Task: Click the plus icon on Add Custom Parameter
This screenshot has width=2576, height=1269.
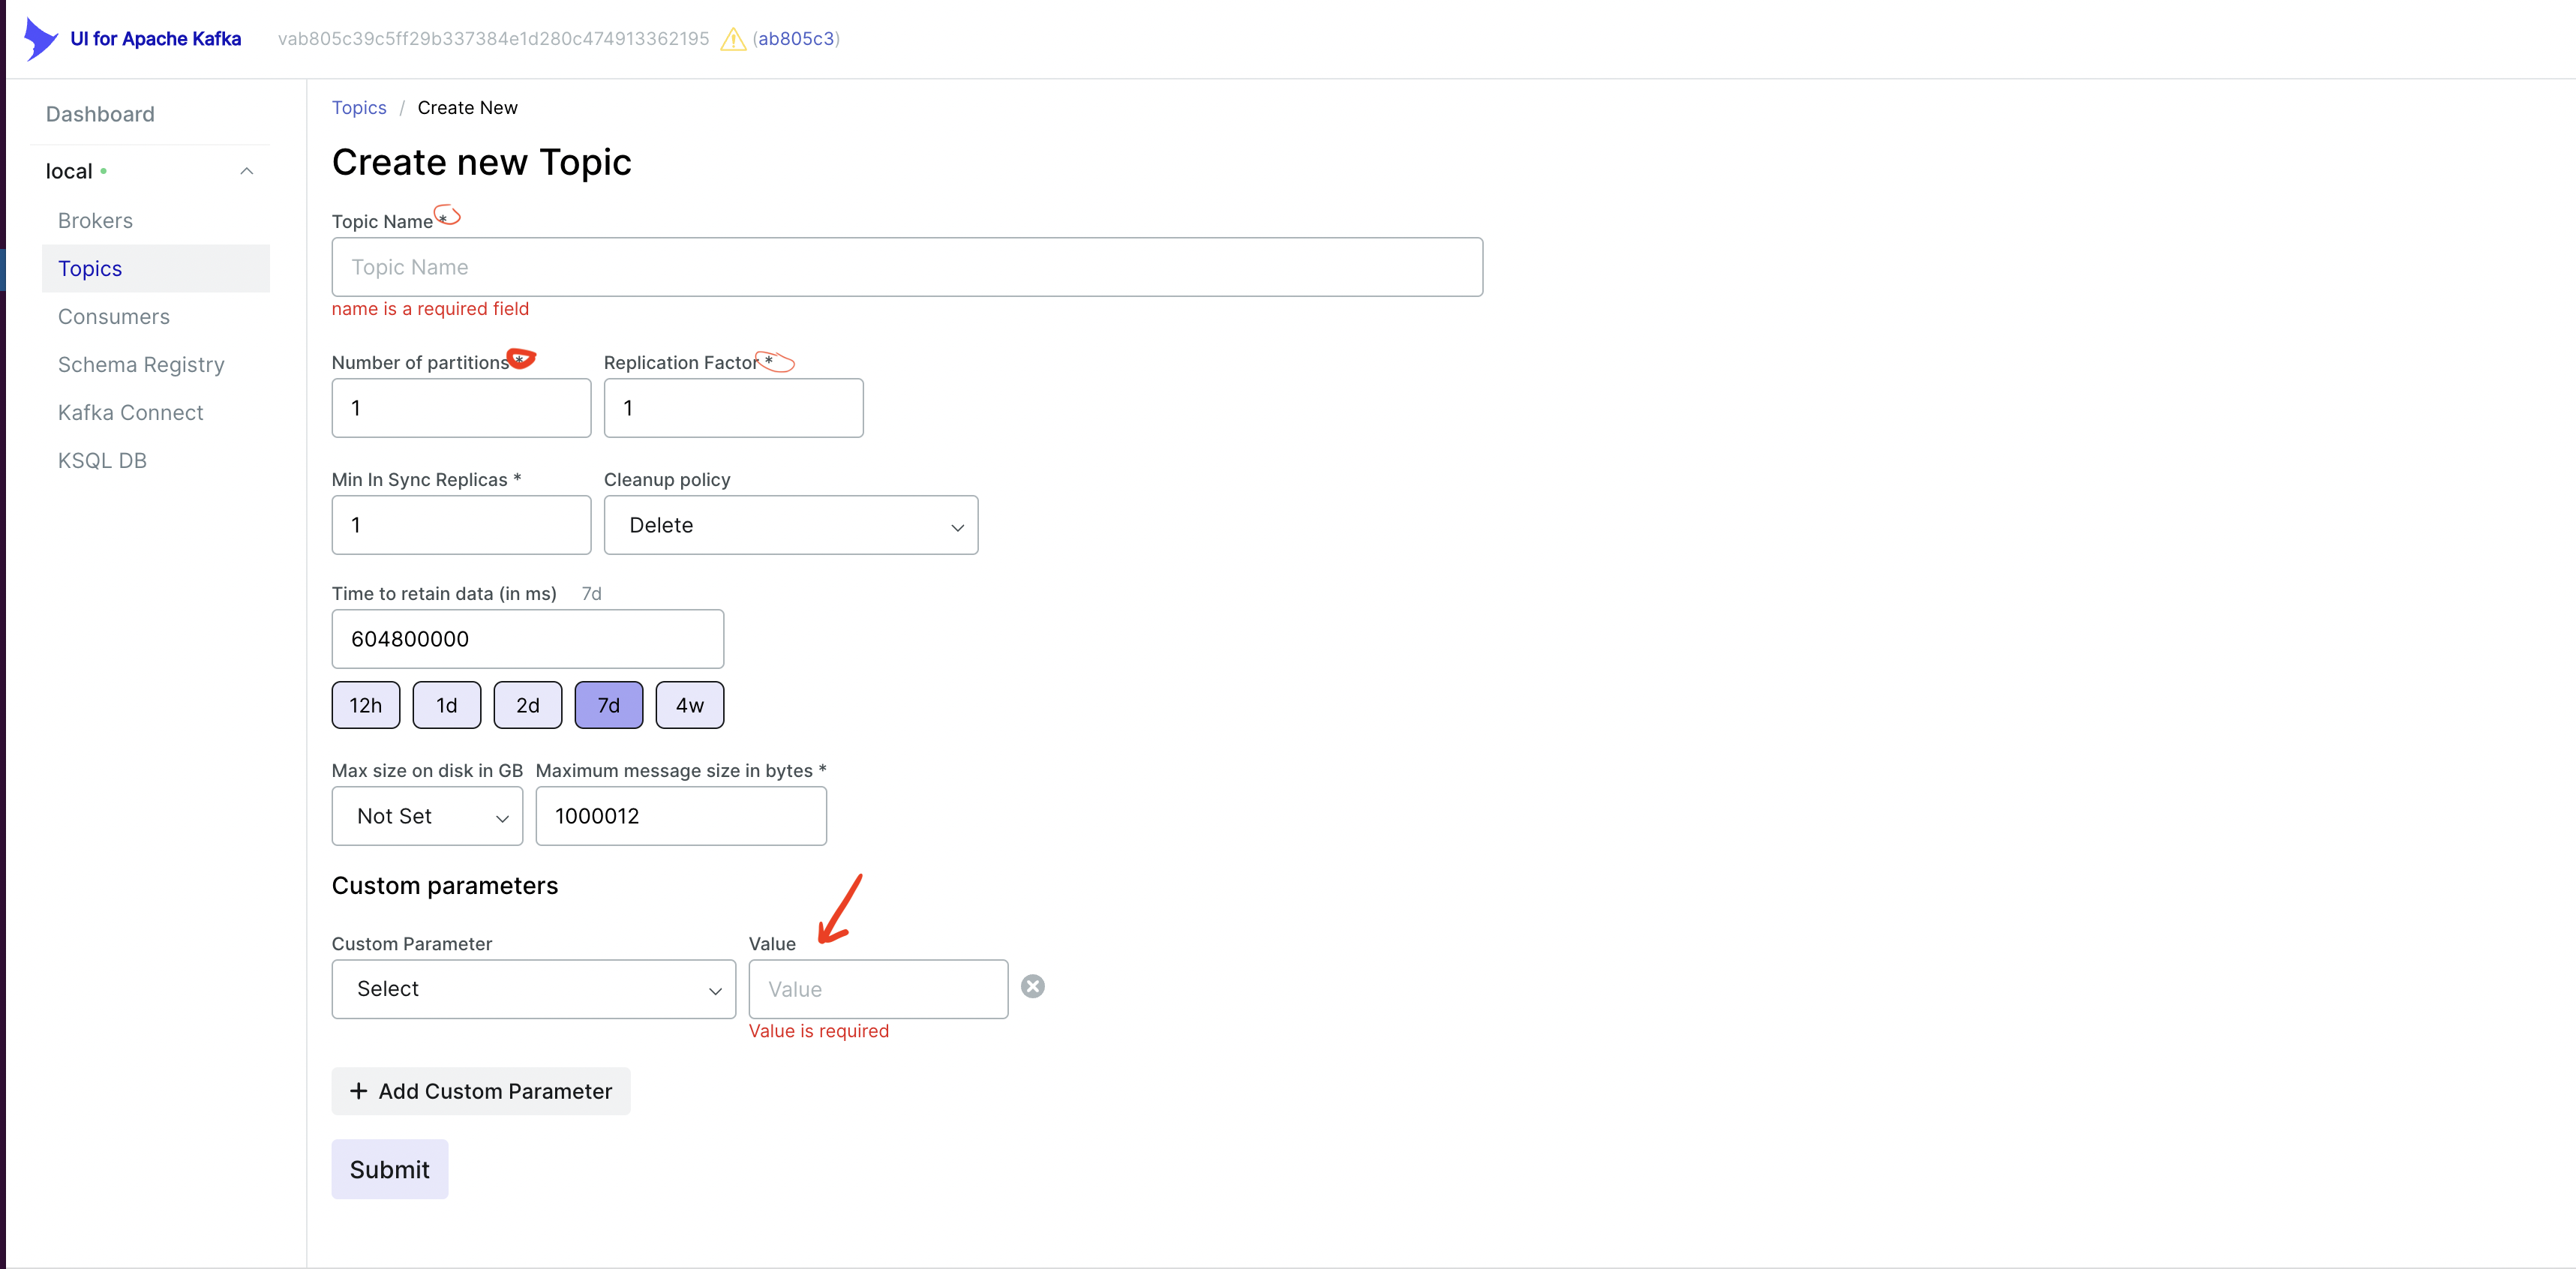Action: pos(359,1091)
